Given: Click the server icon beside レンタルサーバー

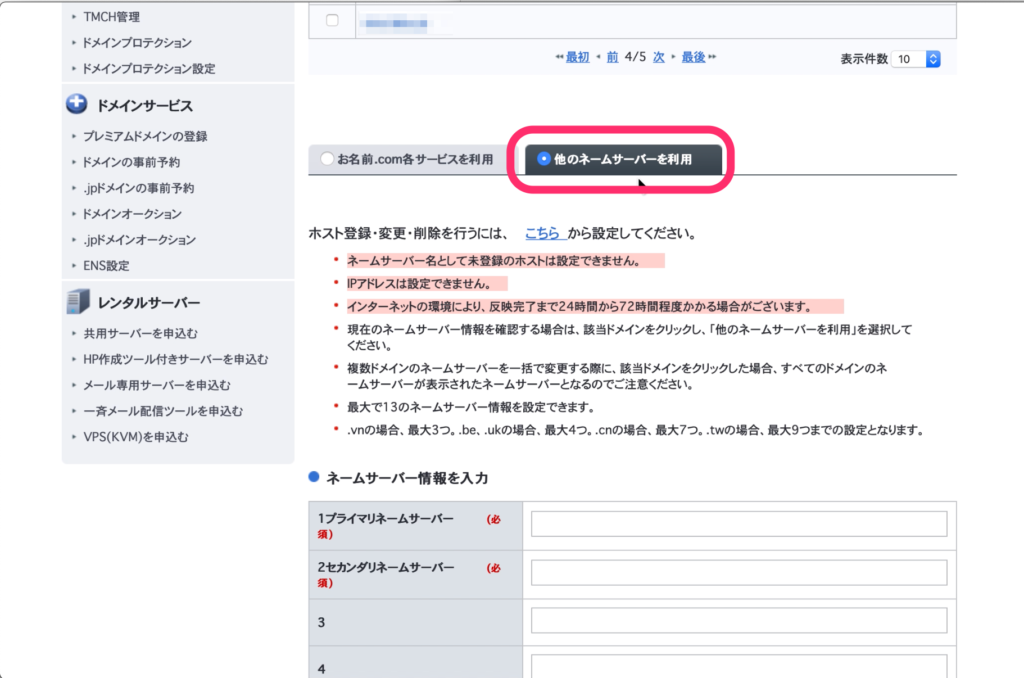Looking at the screenshot, I should 78,302.
